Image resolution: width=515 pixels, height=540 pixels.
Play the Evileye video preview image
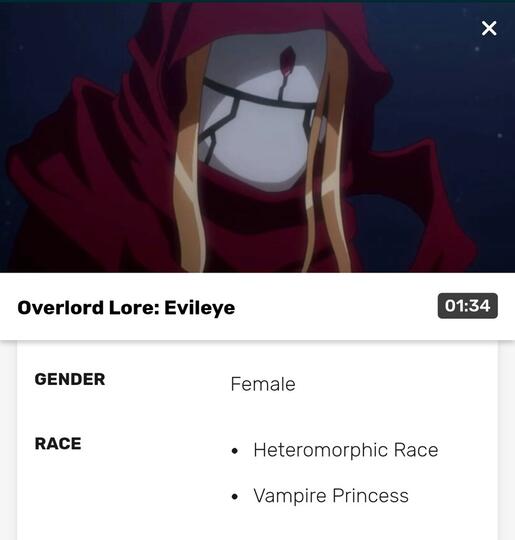coord(257,138)
